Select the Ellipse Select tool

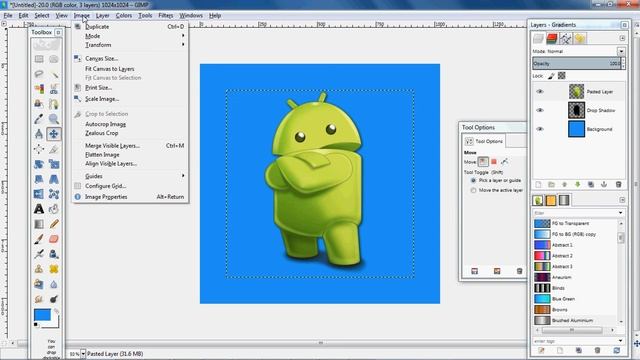[53, 60]
